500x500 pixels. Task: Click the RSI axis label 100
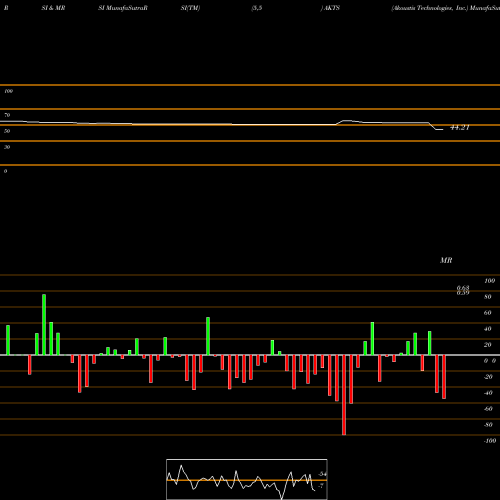click(x=8, y=91)
